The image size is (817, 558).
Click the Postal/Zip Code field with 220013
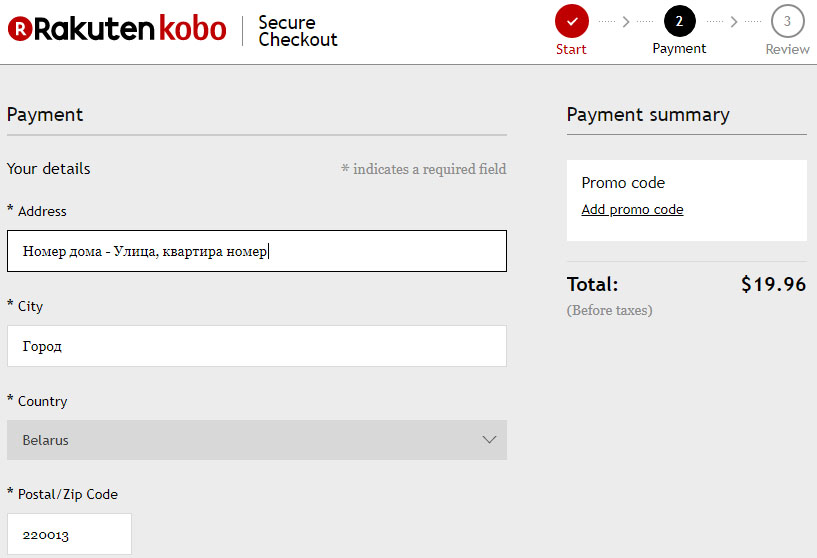pos(69,534)
